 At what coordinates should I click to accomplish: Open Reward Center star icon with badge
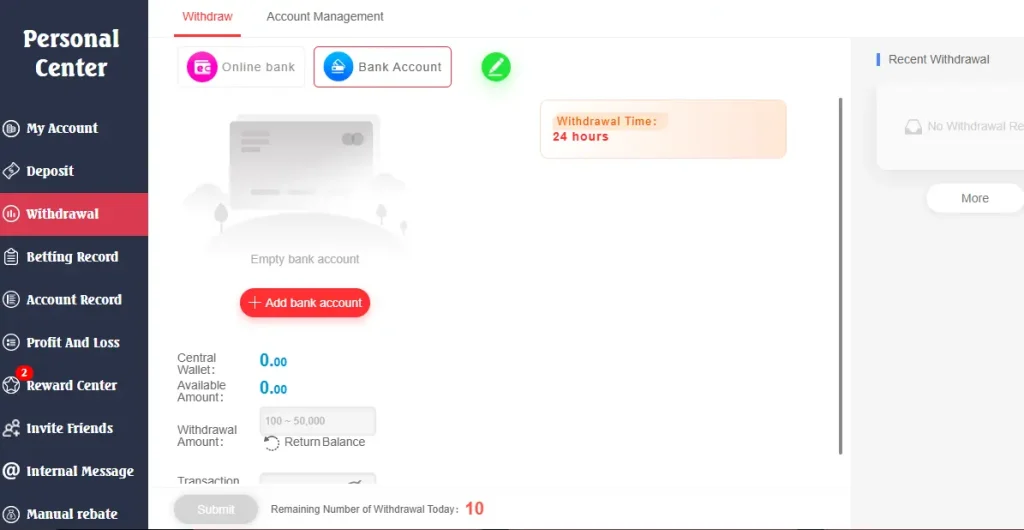pos(11,385)
